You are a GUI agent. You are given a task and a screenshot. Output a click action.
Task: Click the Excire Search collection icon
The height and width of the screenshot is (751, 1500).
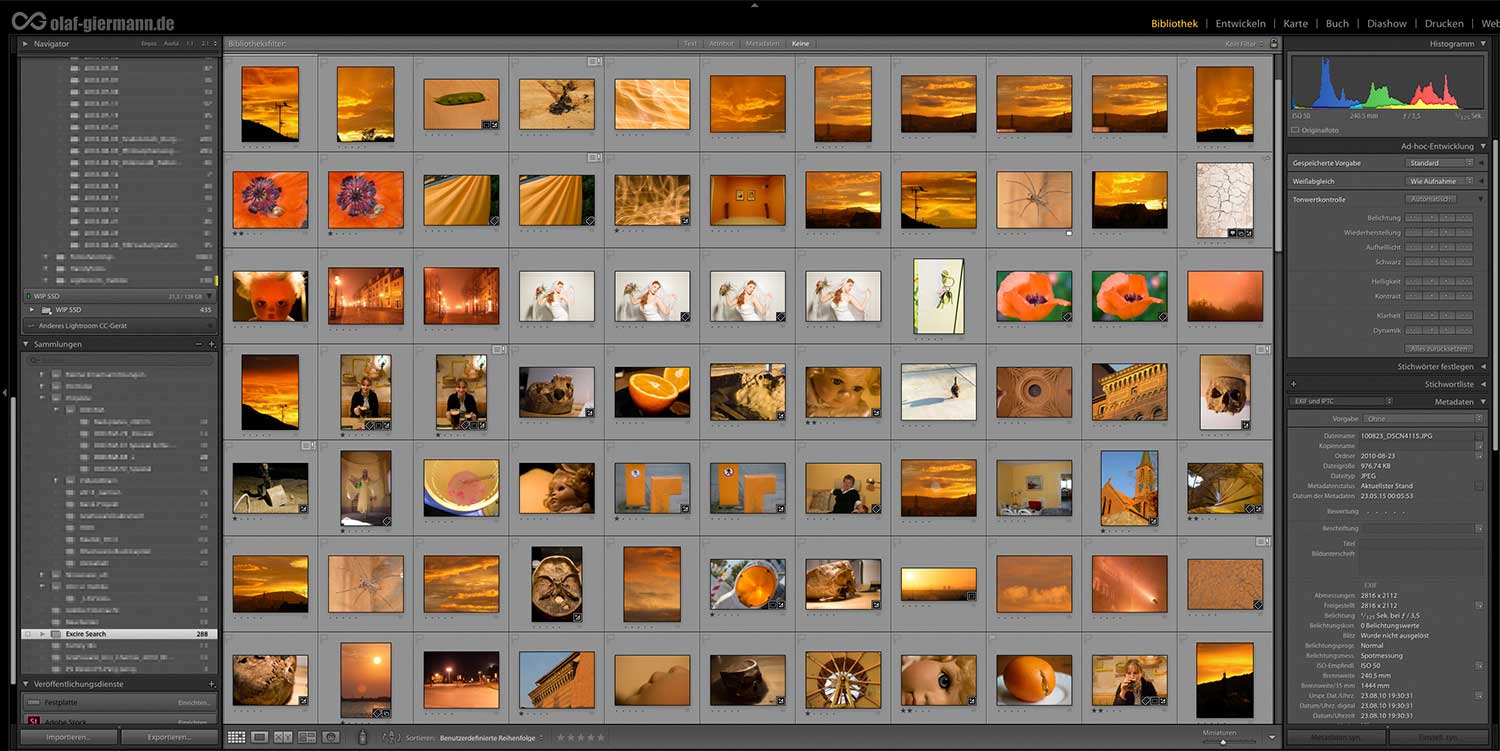click(56, 634)
